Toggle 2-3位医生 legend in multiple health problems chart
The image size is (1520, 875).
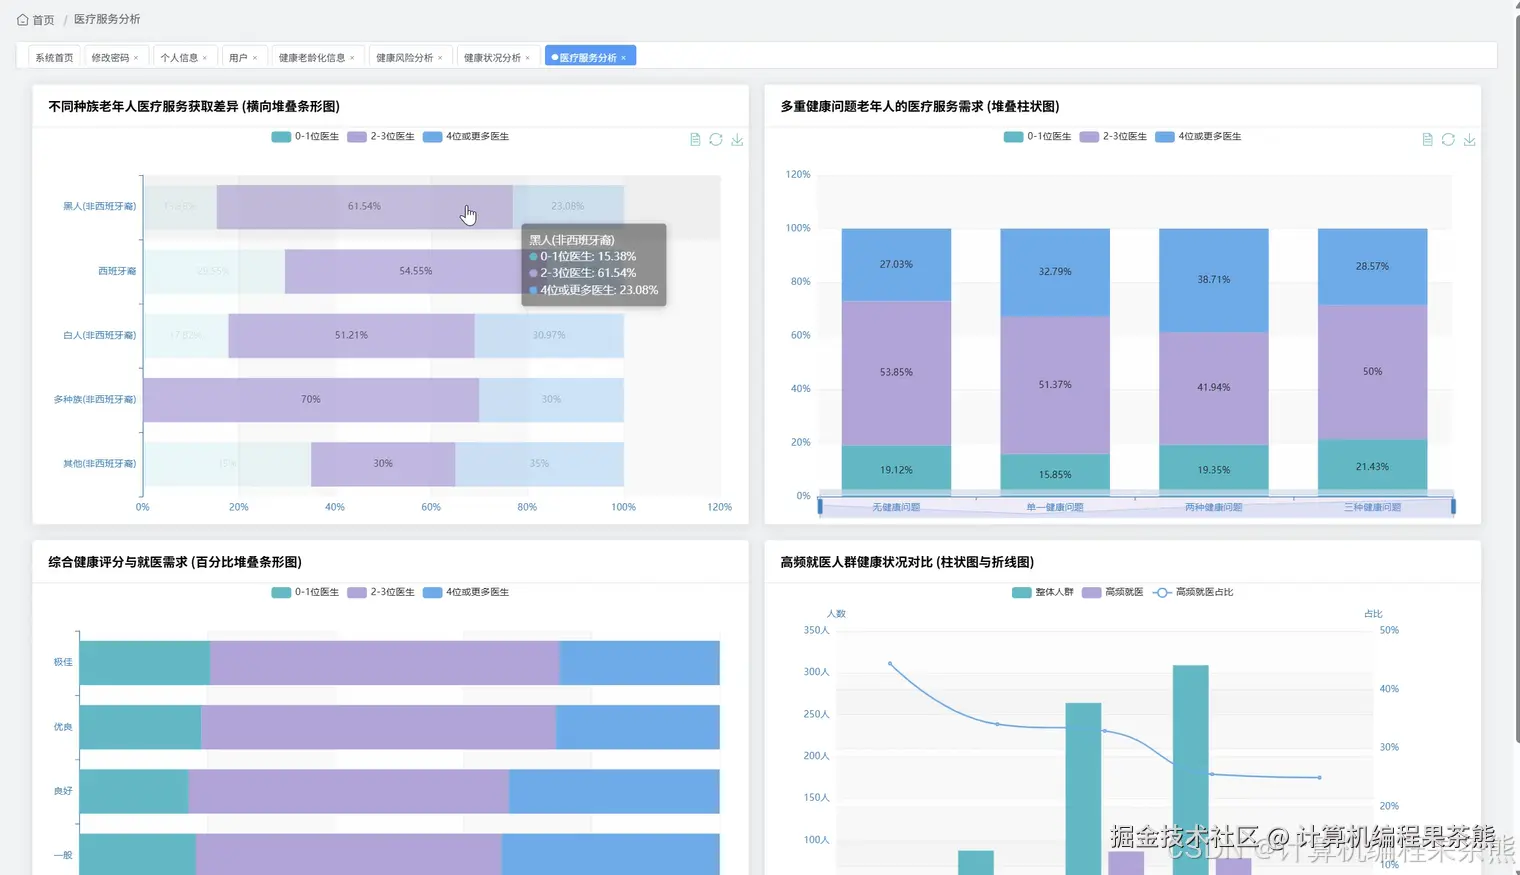tap(1113, 137)
